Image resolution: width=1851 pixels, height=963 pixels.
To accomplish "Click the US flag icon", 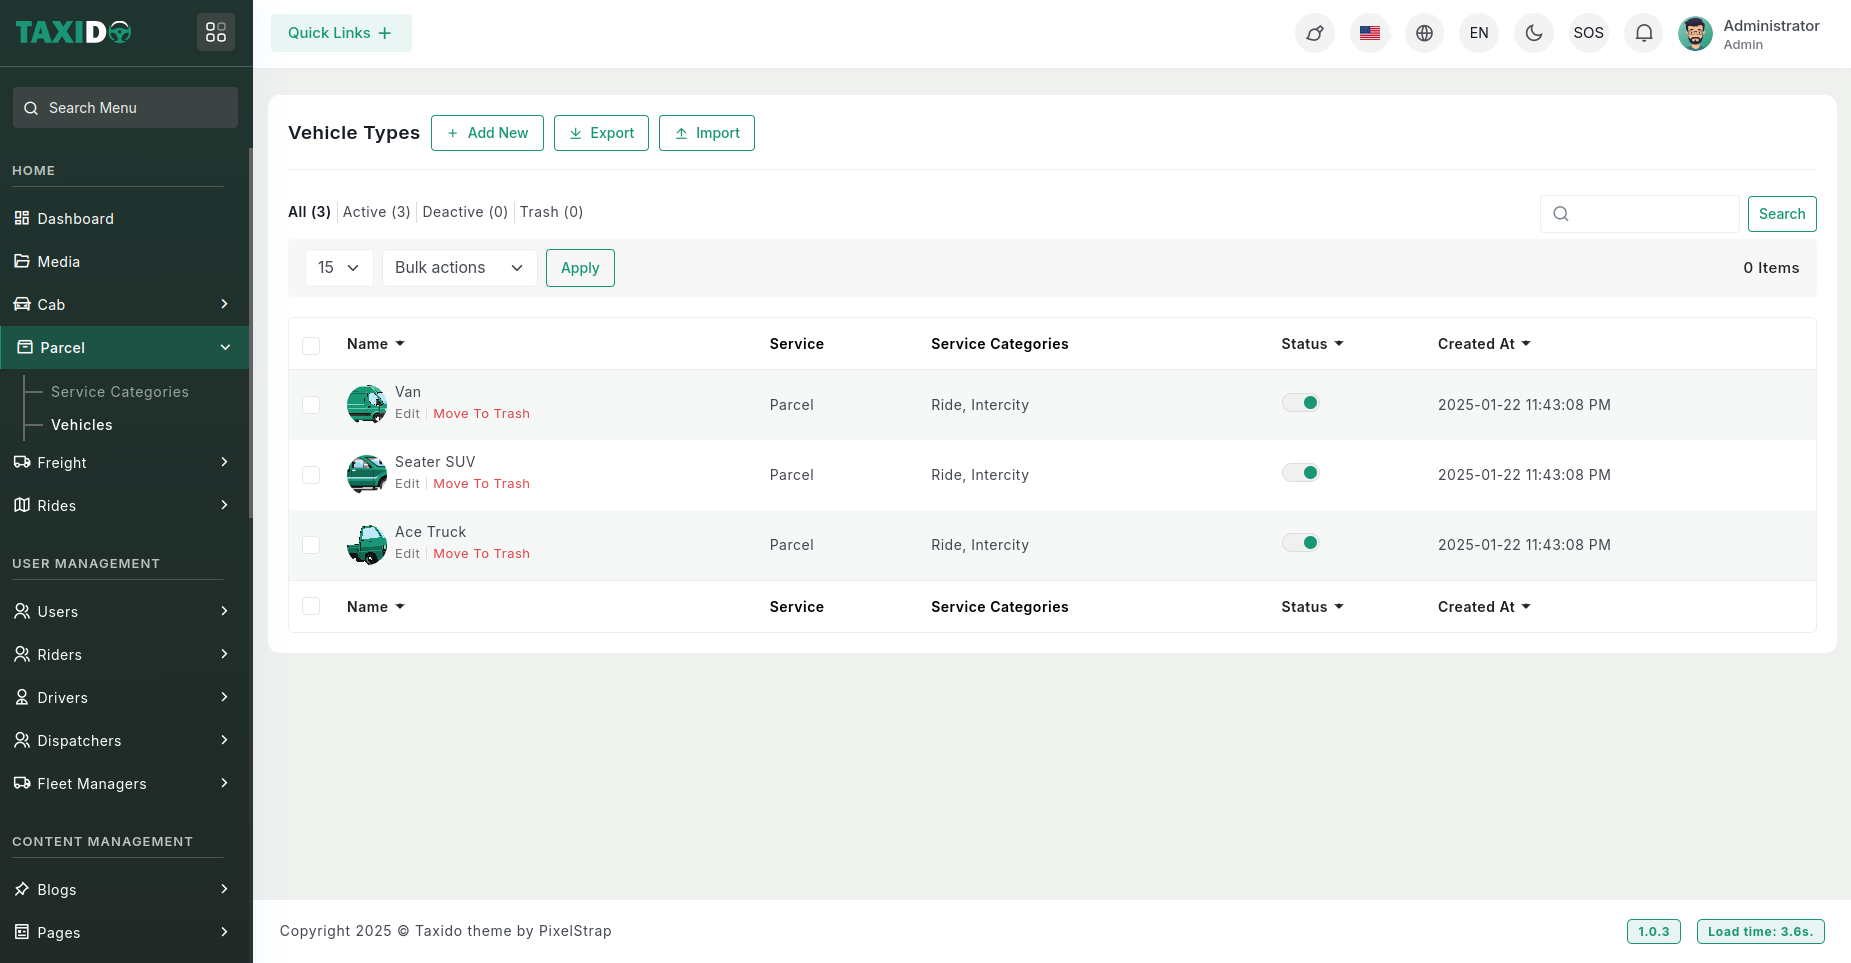I will click(1369, 33).
